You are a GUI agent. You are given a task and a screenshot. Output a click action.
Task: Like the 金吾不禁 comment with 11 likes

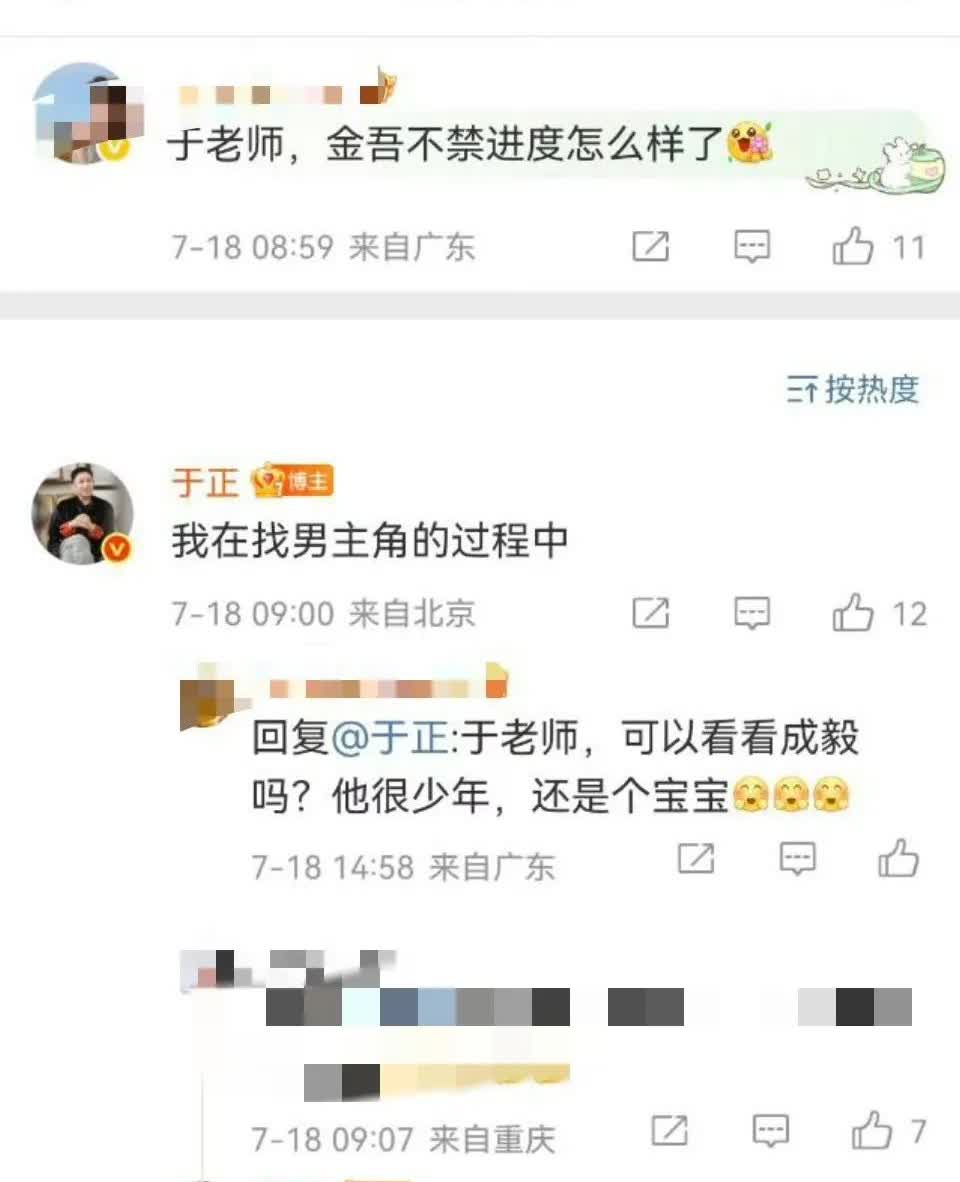[852, 247]
